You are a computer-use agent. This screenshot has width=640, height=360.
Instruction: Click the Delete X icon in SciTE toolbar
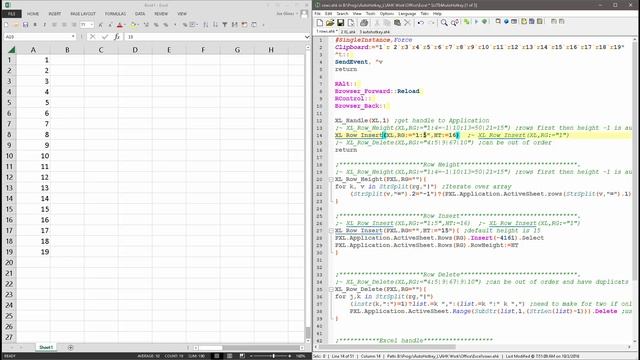click(x=407, y=22)
